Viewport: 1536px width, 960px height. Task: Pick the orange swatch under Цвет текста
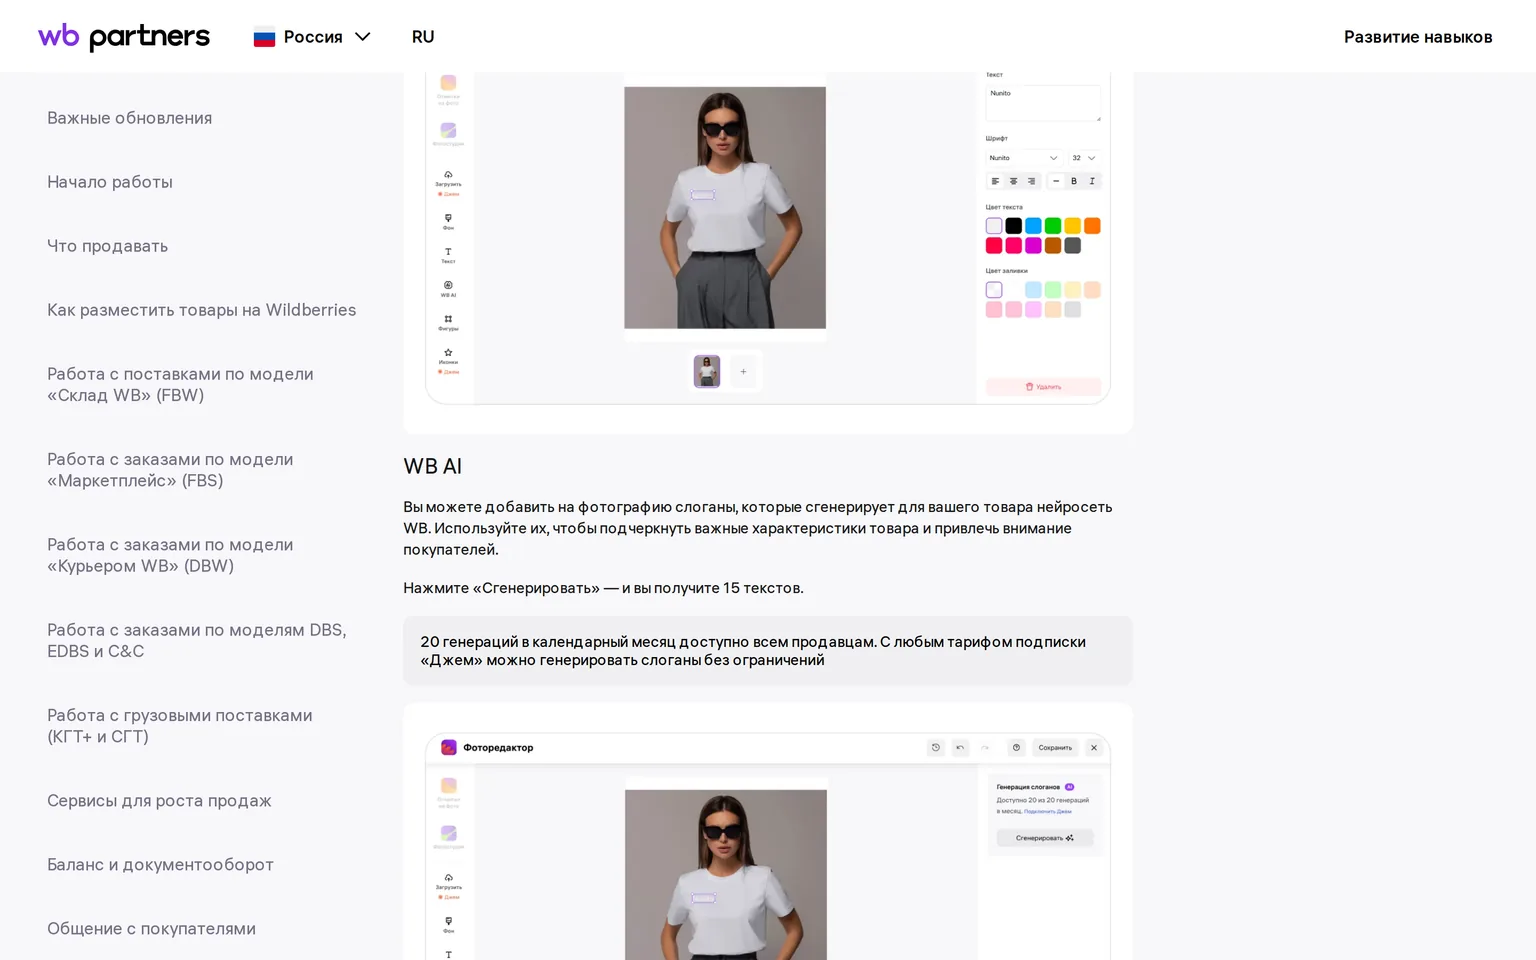coord(1092,226)
